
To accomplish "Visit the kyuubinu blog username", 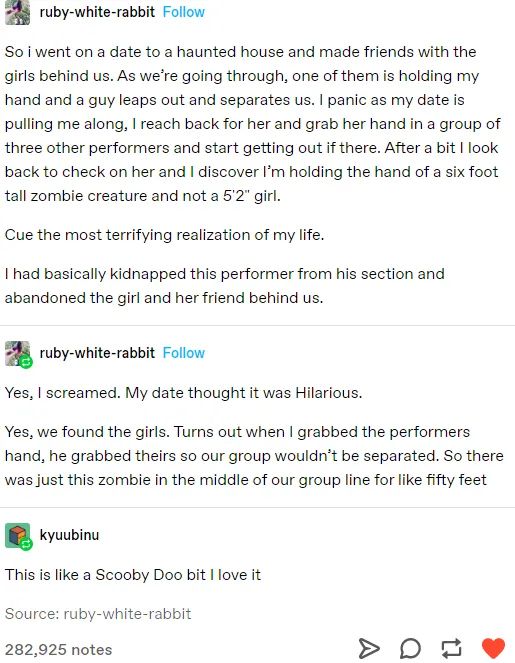I will click(x=69, y=535).
